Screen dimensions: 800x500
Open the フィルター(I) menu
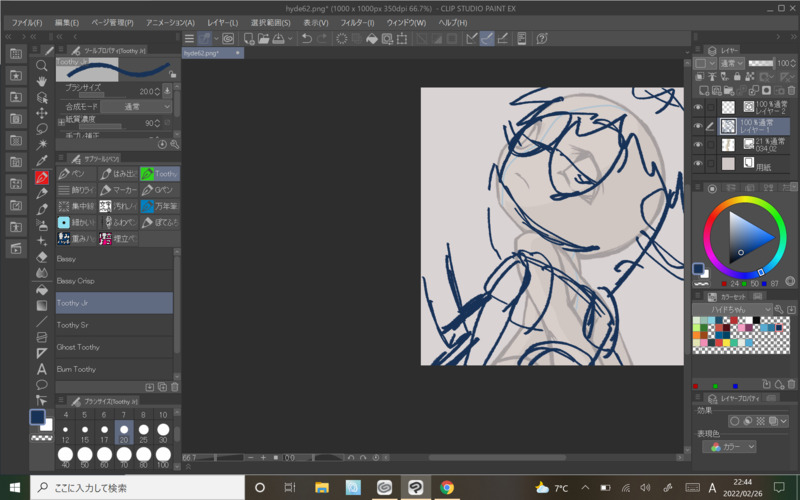[x=357, y=23]
